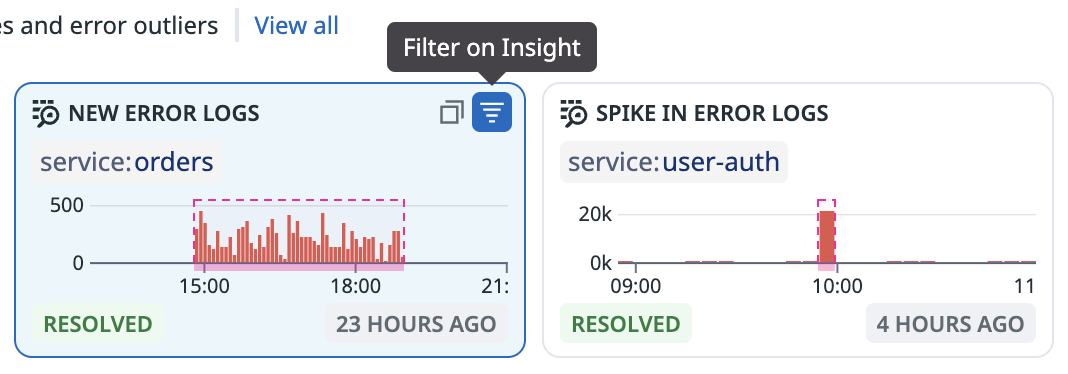
Task: Click the 23 Hours Ago timestamp badge
Action: (x=416, y=324)
